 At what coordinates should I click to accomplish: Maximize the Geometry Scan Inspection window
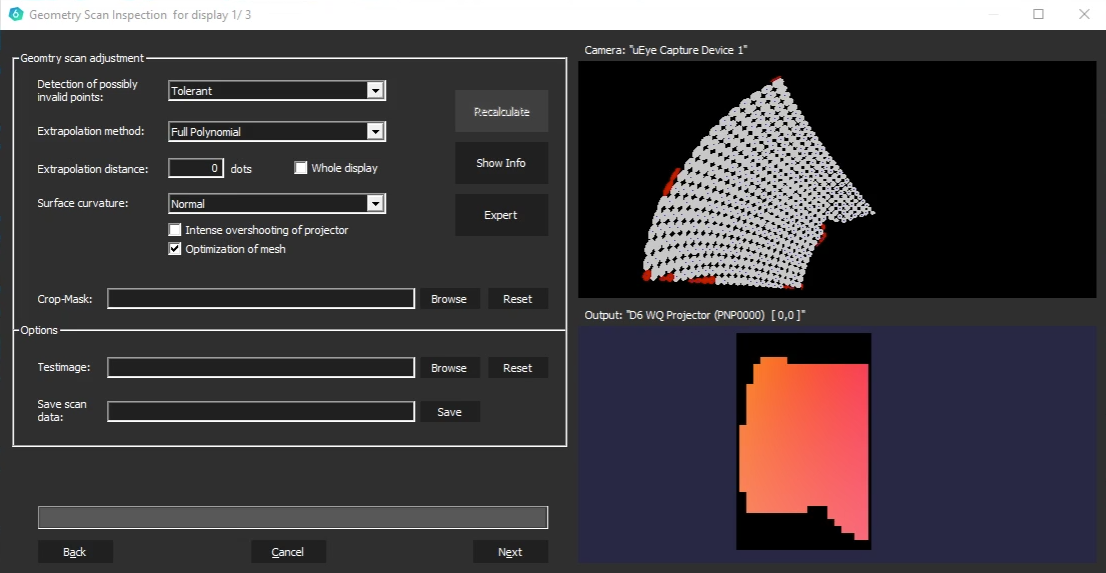1038,15
